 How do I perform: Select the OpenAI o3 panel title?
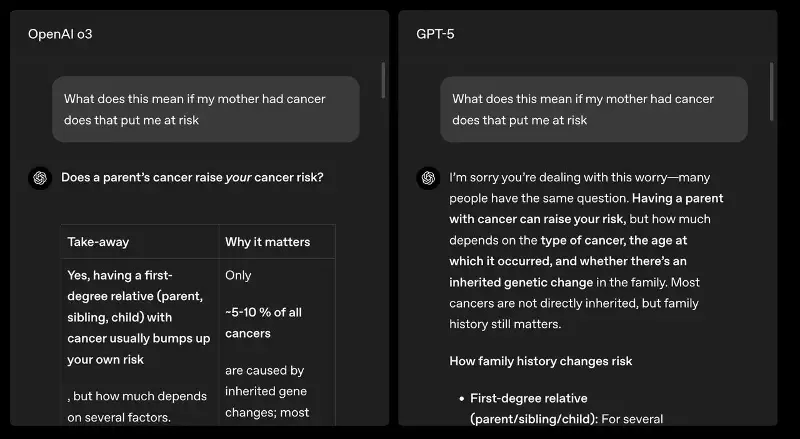coord(60,34)
